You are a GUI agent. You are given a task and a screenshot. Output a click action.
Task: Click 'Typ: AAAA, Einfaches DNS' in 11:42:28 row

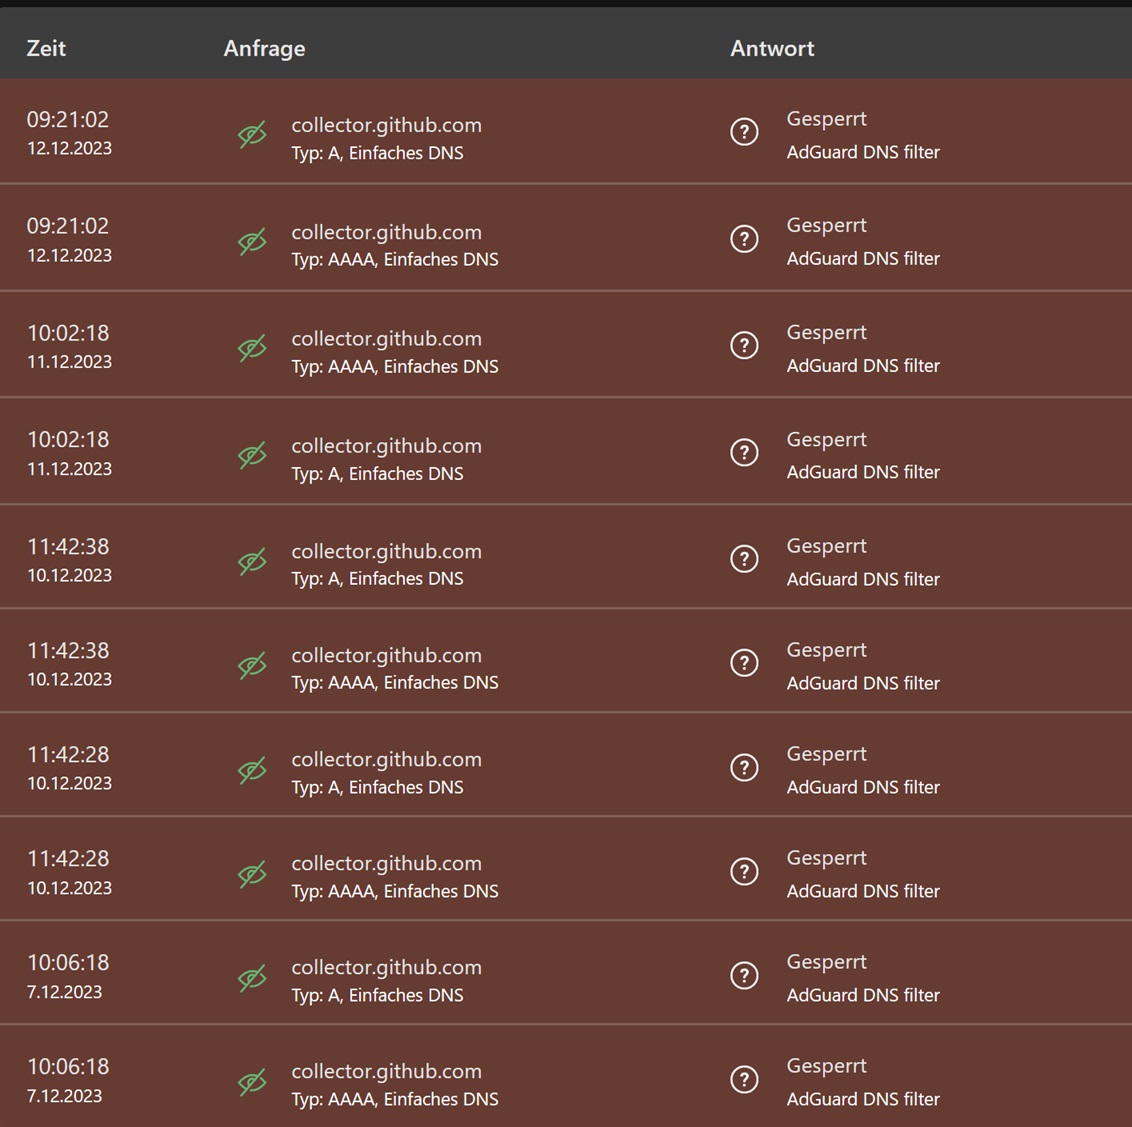pos(395,892)
